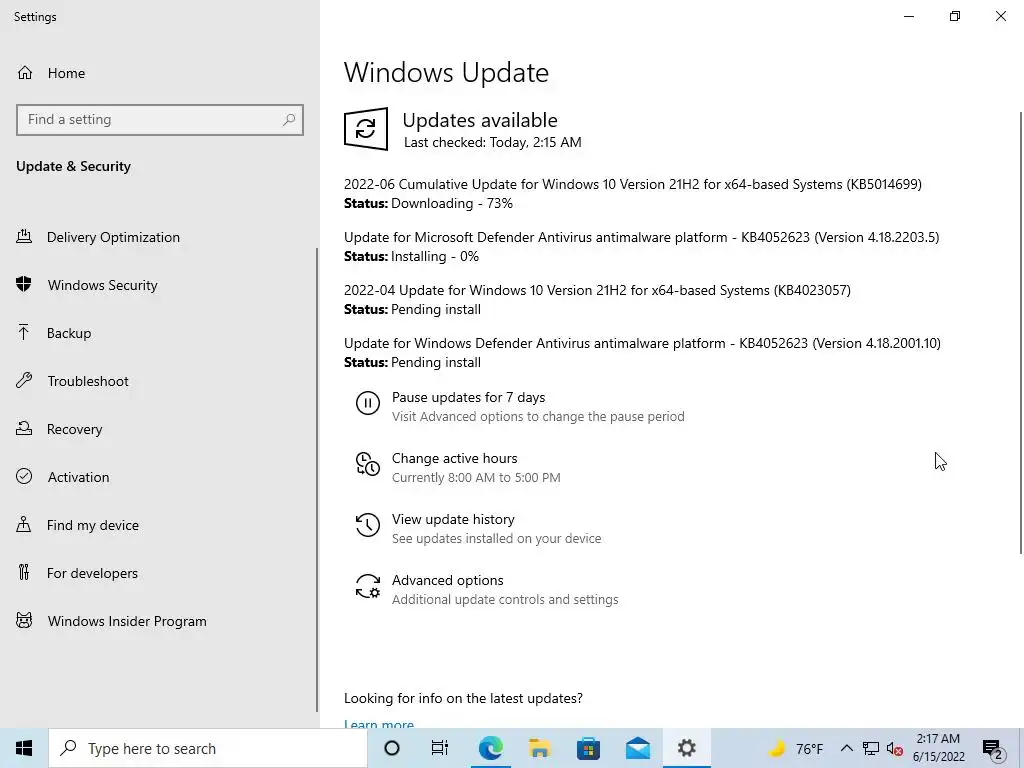Click the Update & Security heading
1024x768 pixels.
(x=73, y=166)
